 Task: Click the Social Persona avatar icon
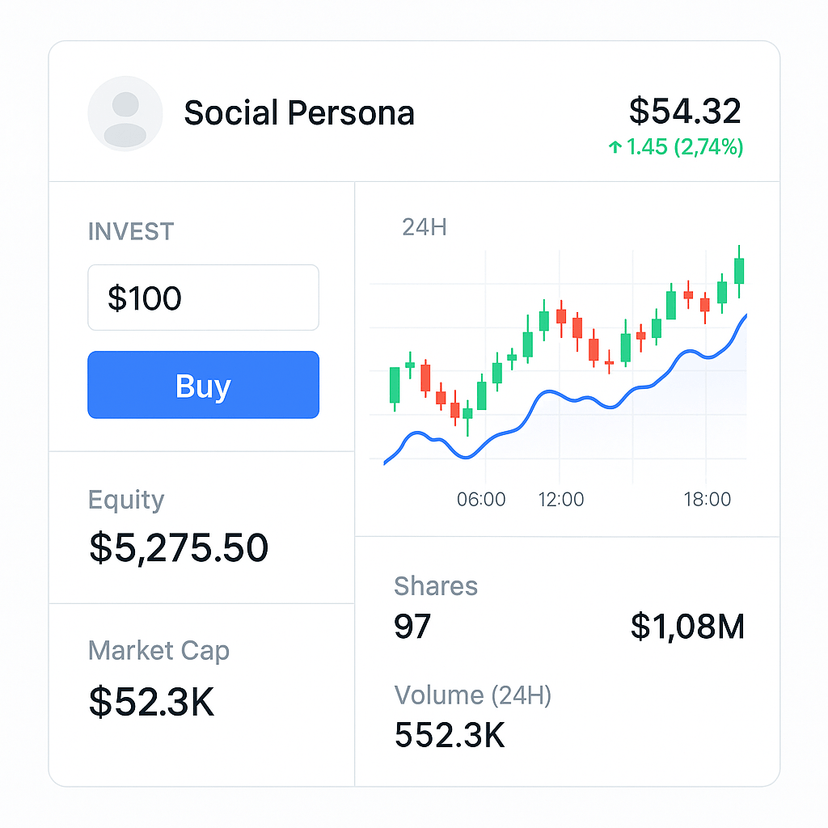pyautogui.click(x=125, y=114)
